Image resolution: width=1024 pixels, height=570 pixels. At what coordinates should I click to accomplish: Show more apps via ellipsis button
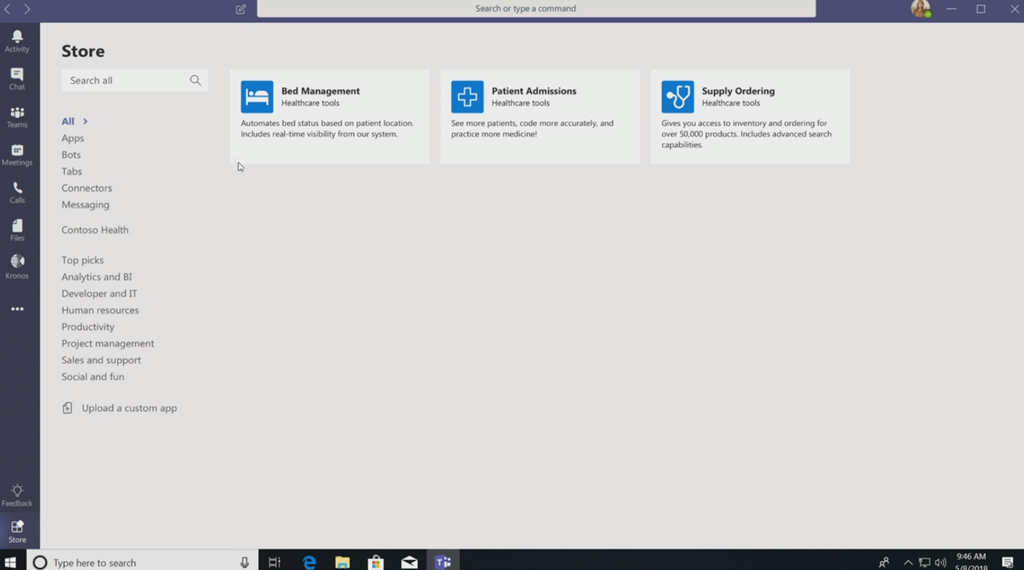coord(17,309)
